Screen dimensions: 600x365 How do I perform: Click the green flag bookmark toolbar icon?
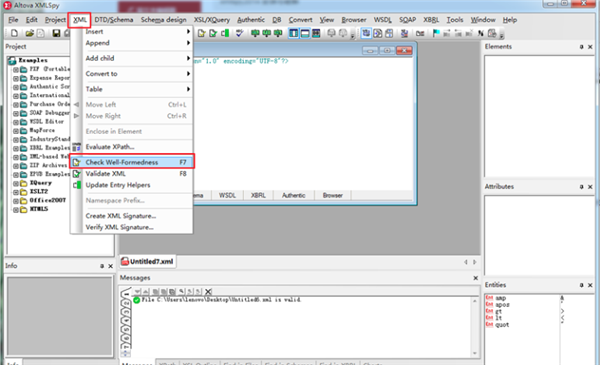(x=435, y=34)
